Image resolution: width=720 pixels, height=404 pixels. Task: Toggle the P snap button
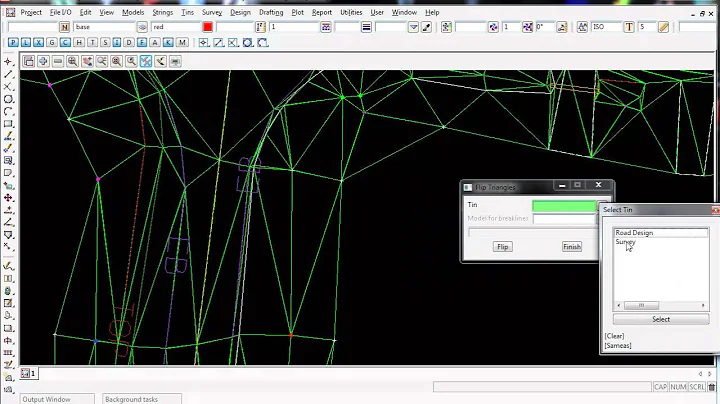click(13, 43)
